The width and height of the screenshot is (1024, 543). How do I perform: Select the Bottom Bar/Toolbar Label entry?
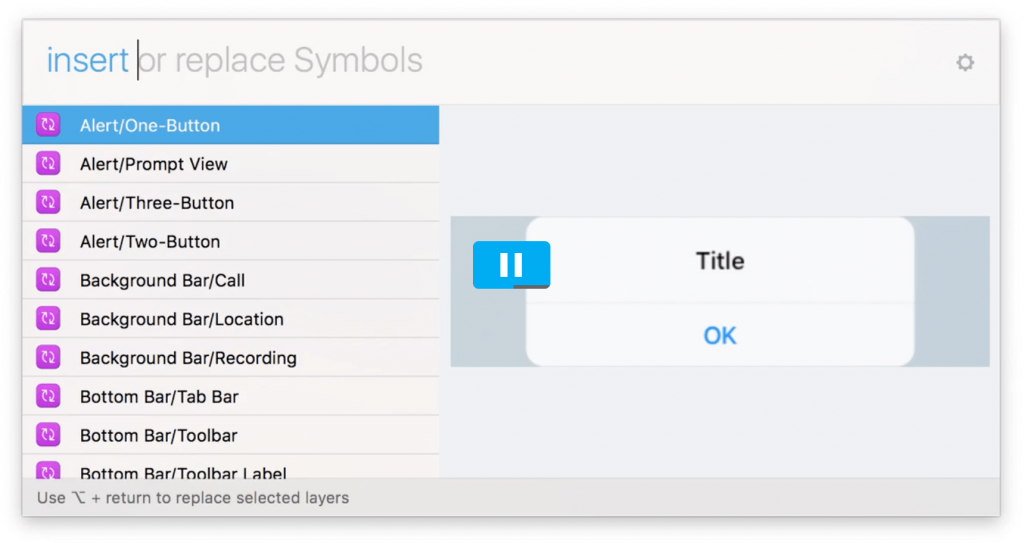pos(183,472)
